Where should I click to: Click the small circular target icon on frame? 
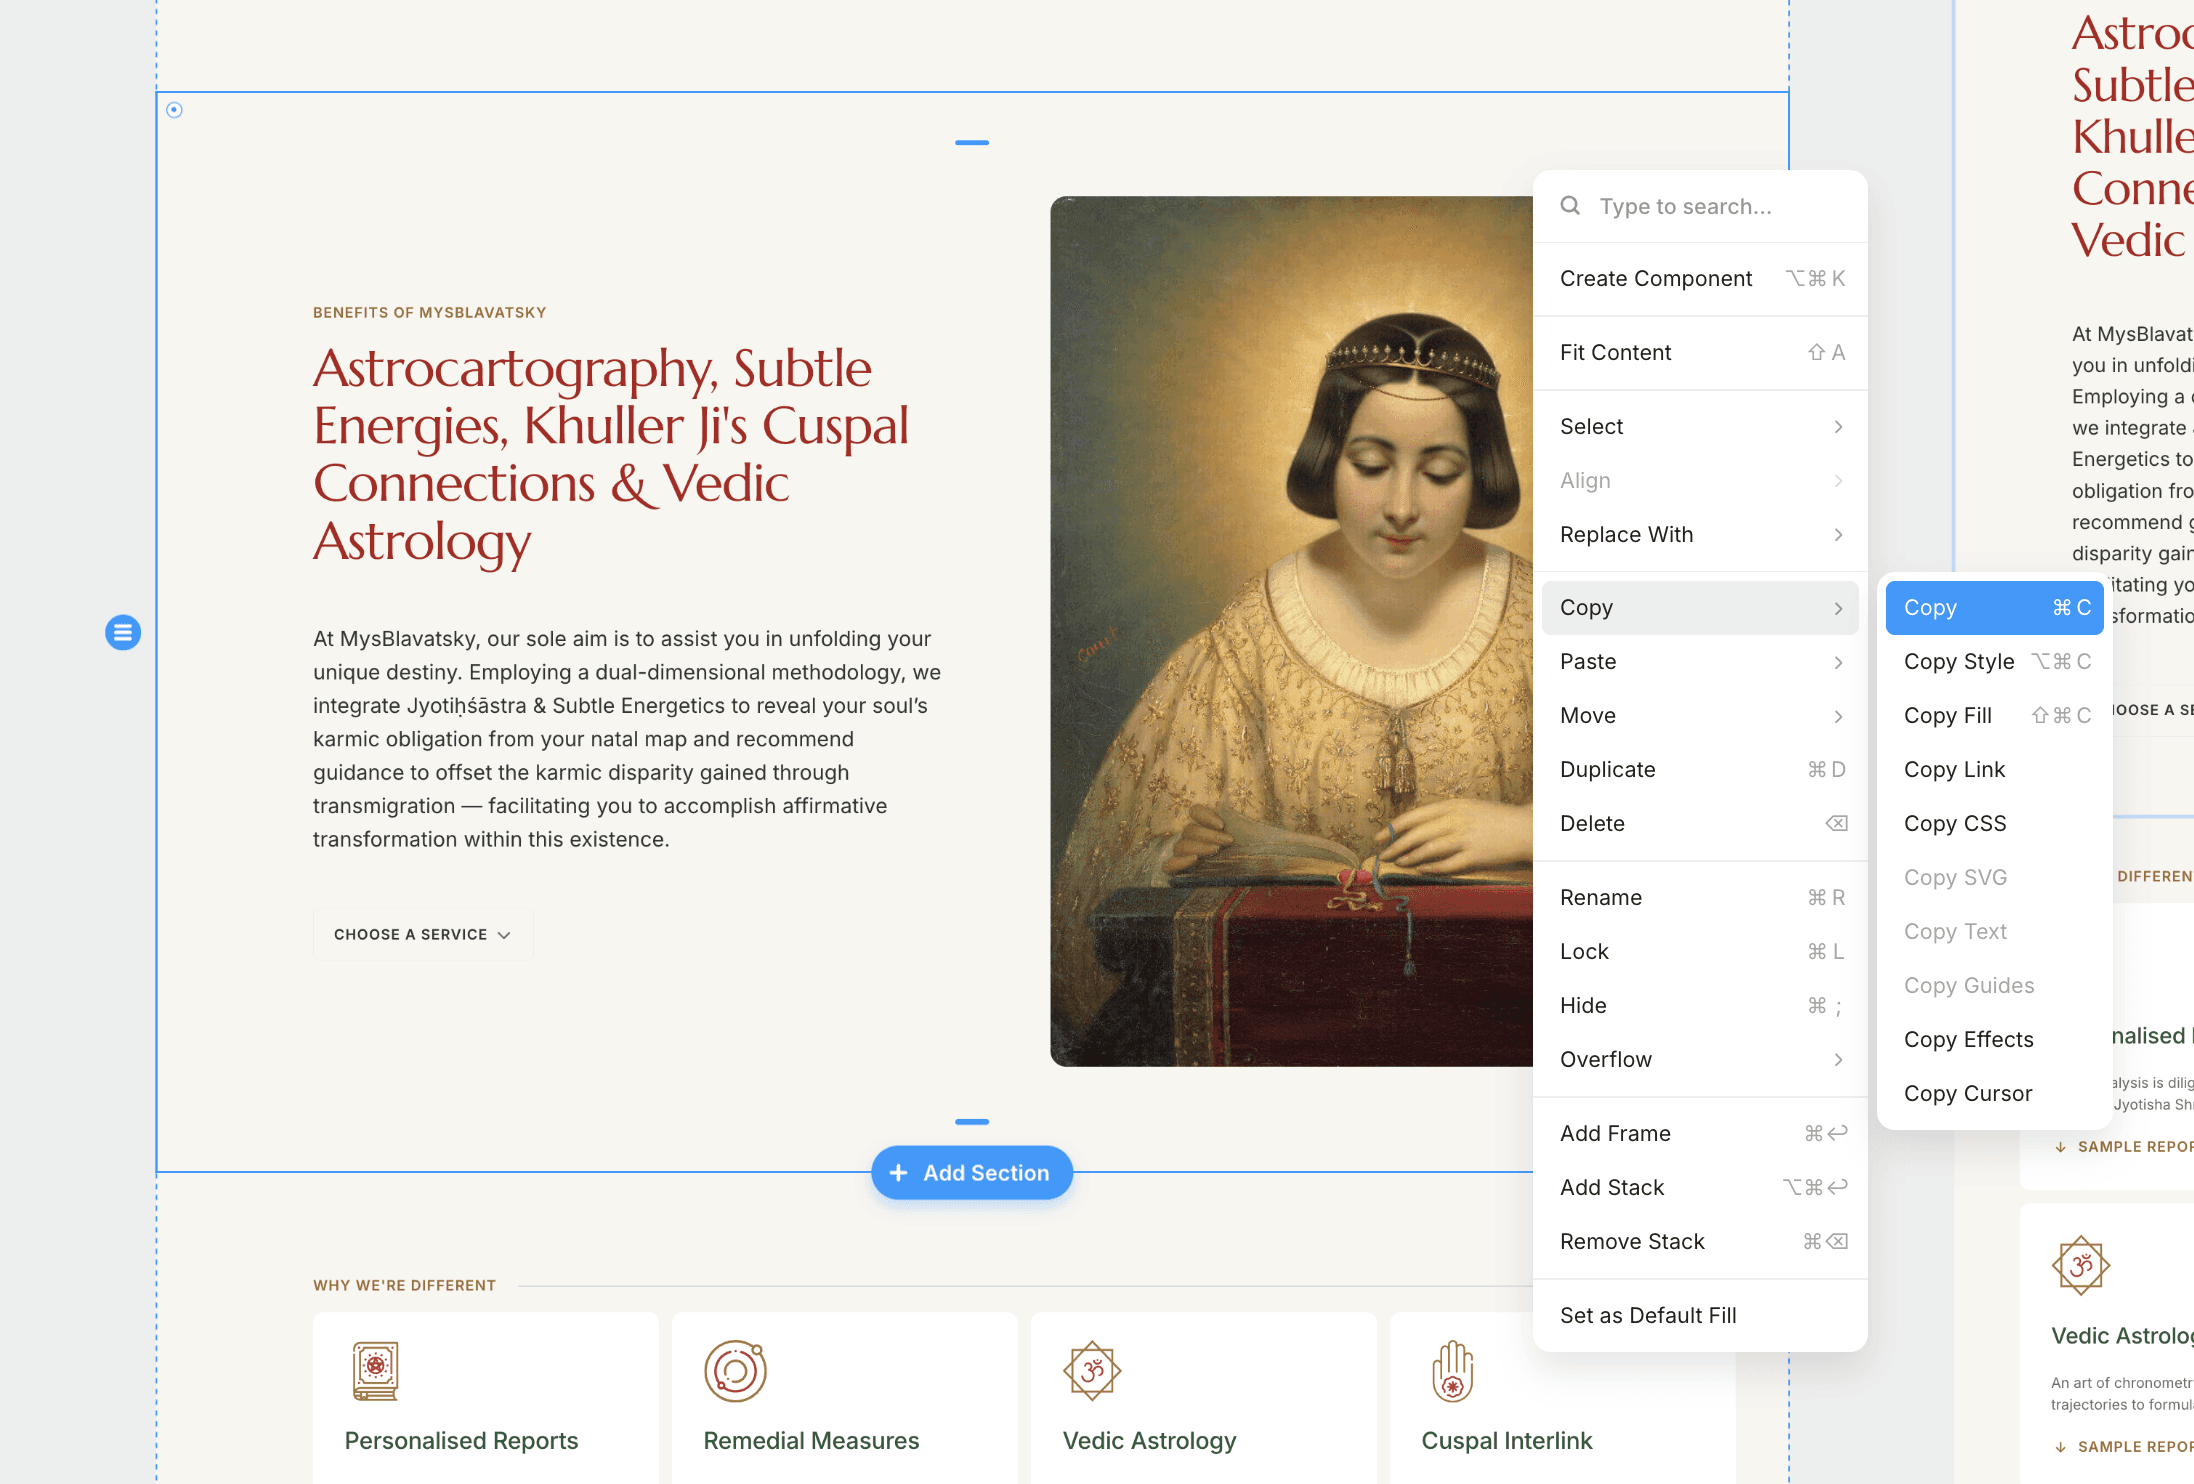[174, 110]
